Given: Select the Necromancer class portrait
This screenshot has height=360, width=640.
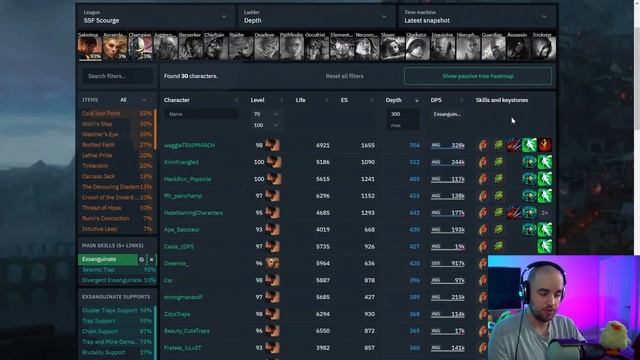Looking at the screenshot, I should (x=367, y=47).
